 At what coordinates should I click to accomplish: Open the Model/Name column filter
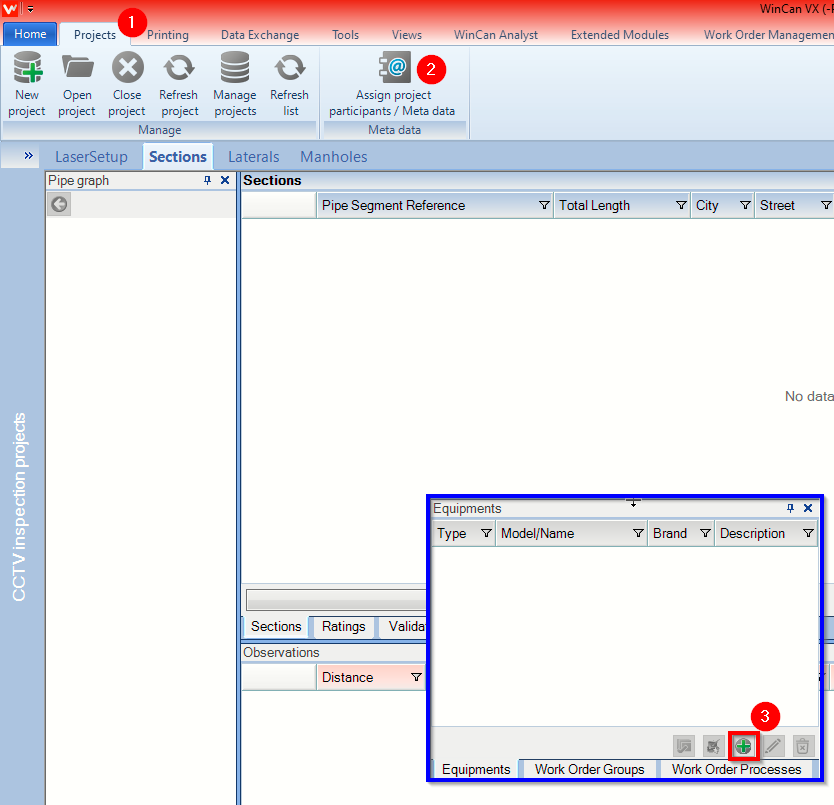638,533
